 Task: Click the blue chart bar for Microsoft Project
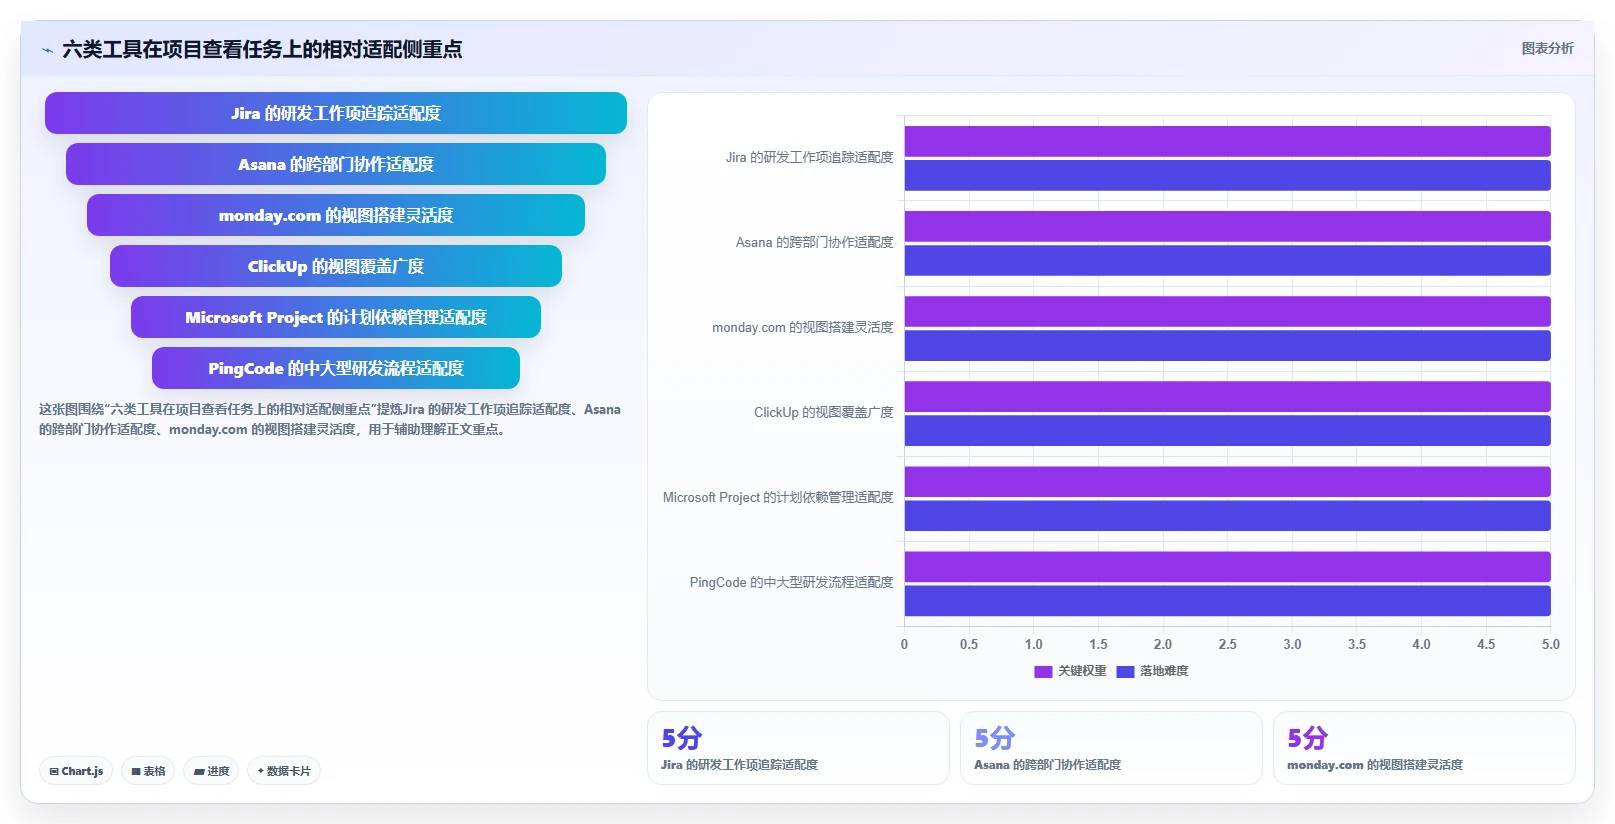point(1227,515)
